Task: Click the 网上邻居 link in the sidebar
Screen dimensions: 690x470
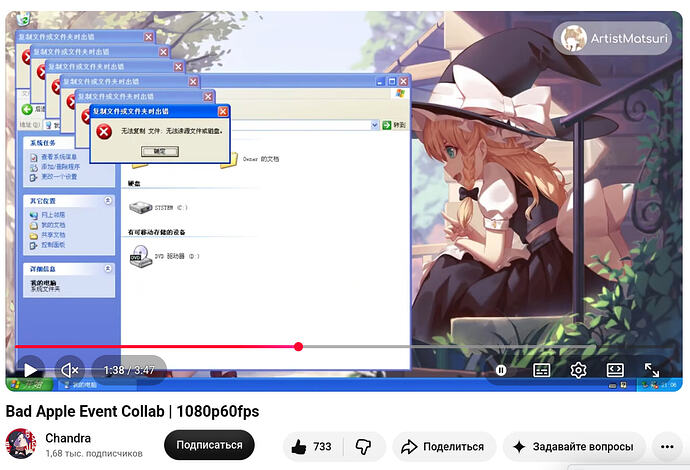Action: 53,215
